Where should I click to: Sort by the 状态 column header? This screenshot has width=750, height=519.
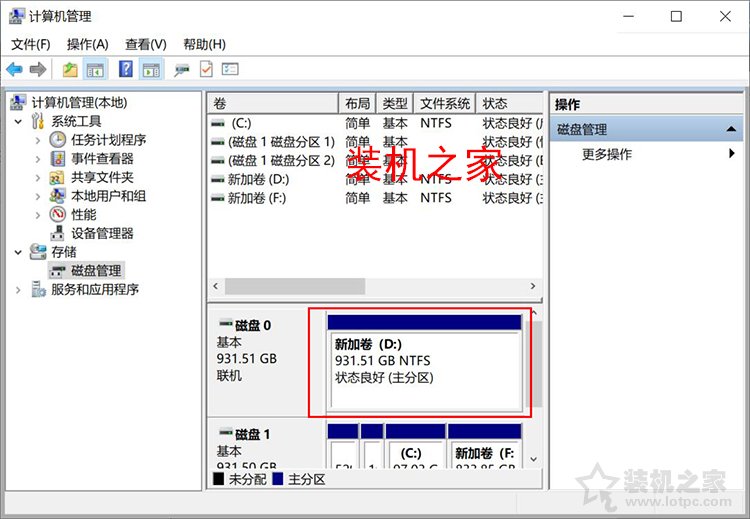pyautogui.click(x=510, y=103)
